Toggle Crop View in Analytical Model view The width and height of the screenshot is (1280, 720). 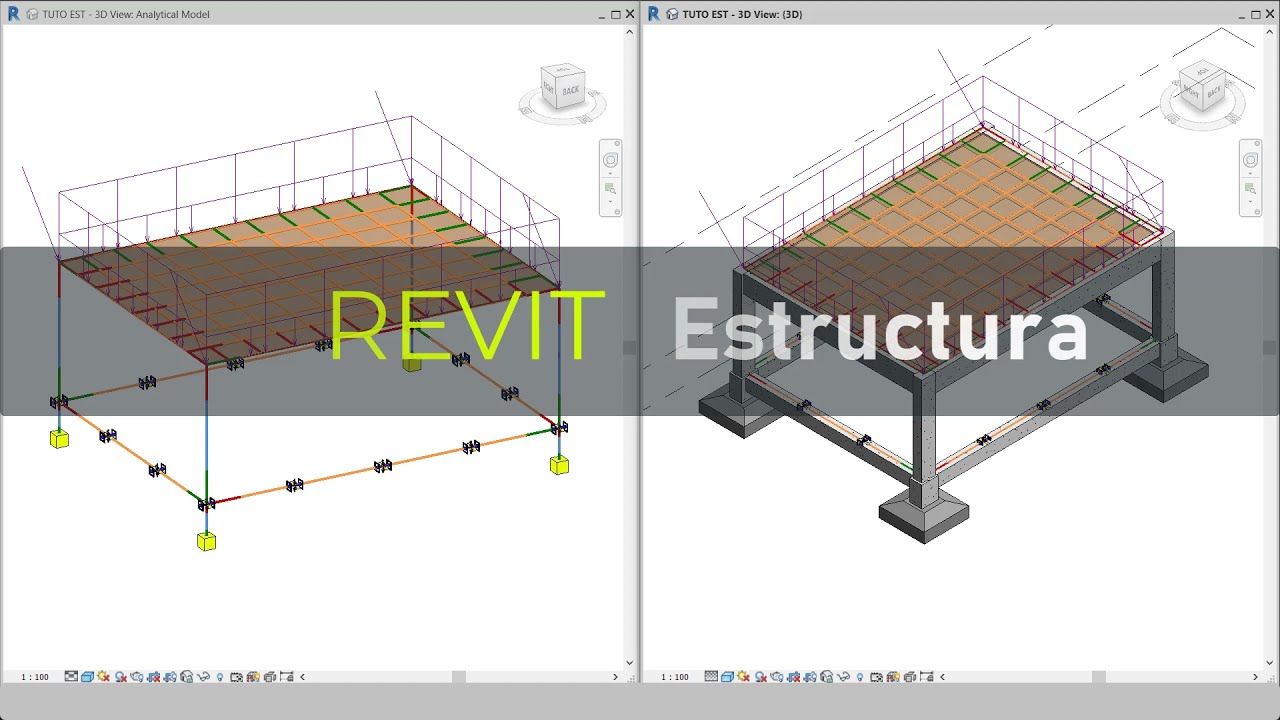pyautogui.click(x=153, y=677)
